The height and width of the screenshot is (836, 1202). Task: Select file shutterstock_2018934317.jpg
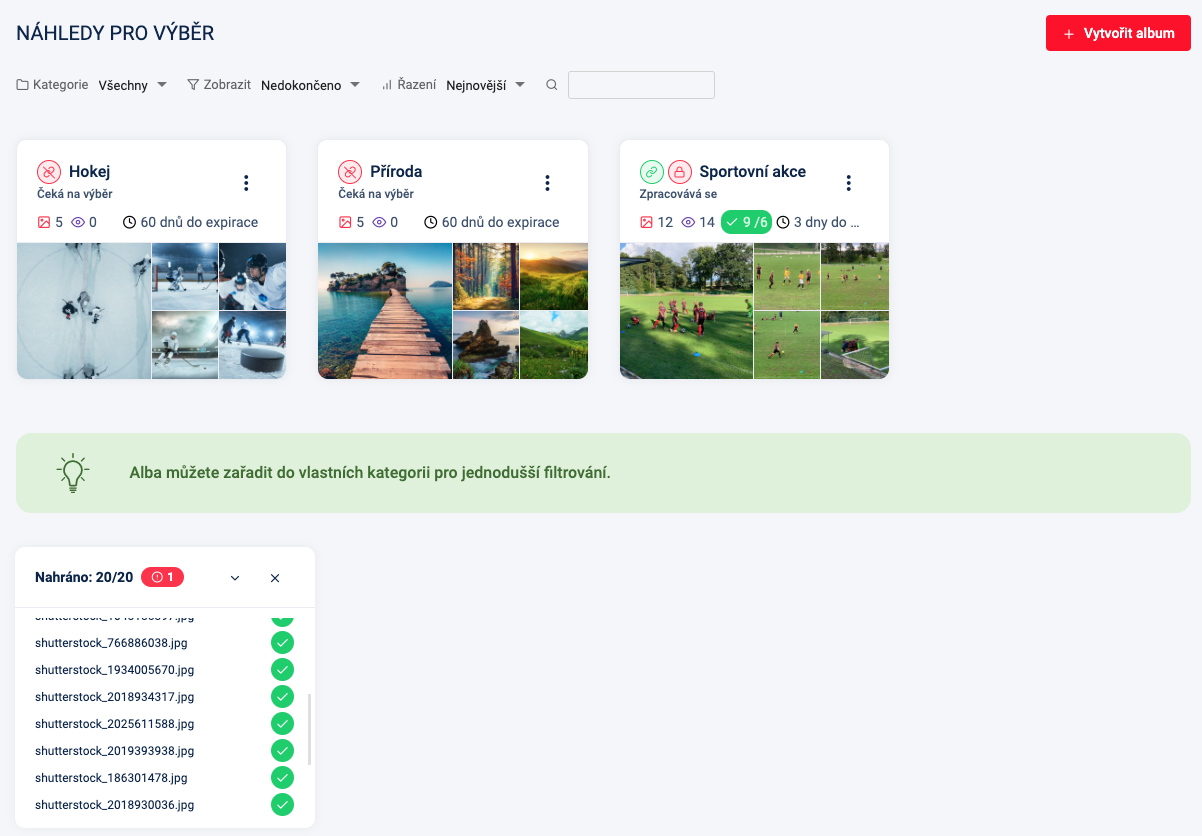(114, 697)
